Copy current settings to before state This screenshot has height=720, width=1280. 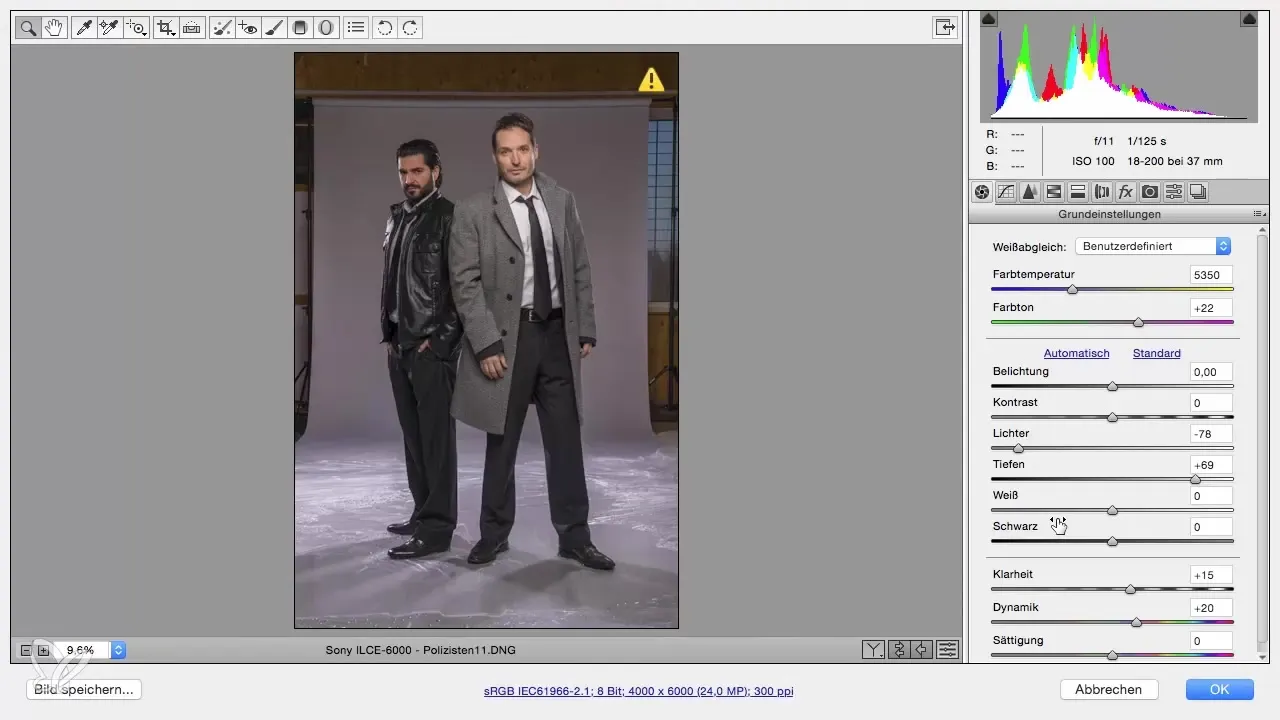[x=923, y=650]
